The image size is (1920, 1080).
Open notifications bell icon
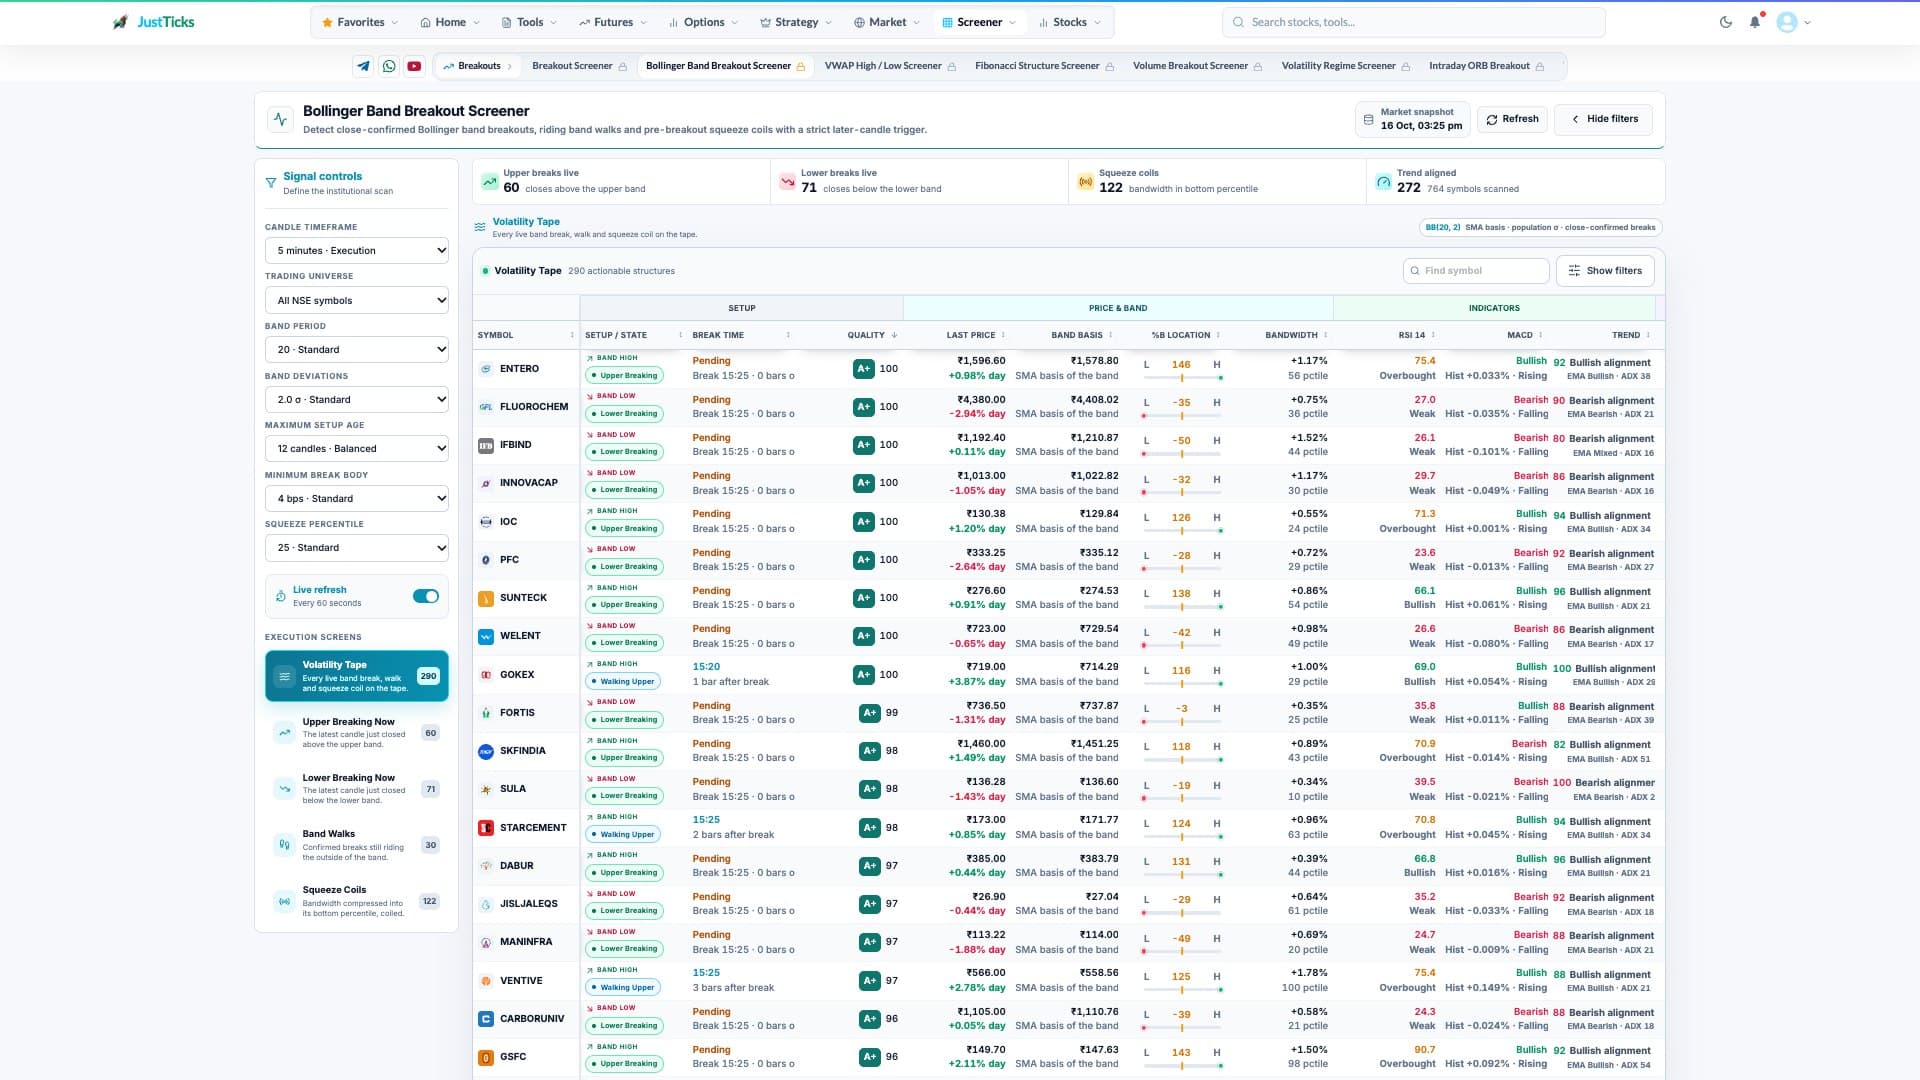[1755, 22]
